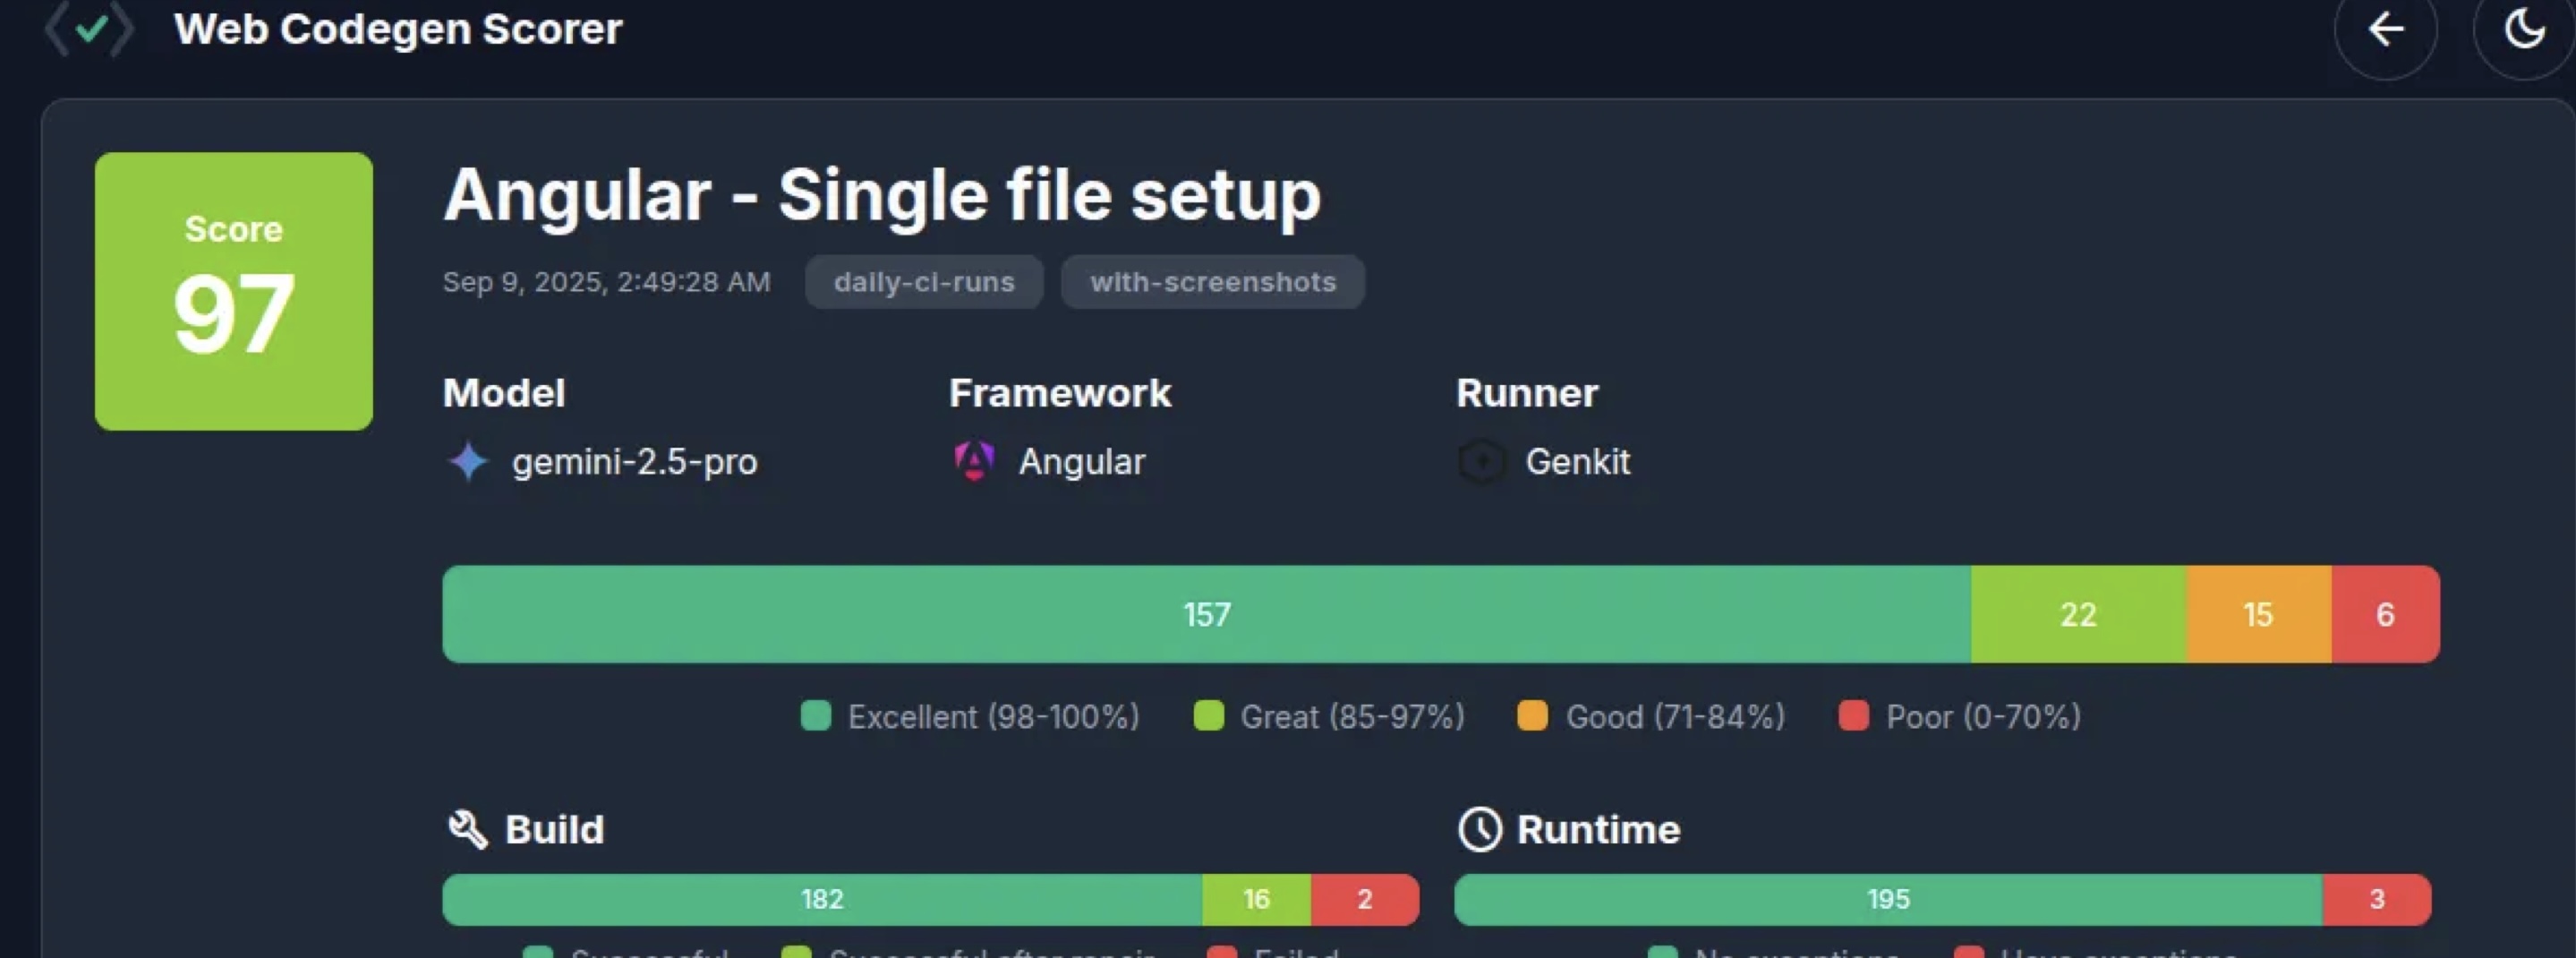This screenshot has height=958, width=2576.
Task: Click the 'Build' section heading
Action: (555, 830)
